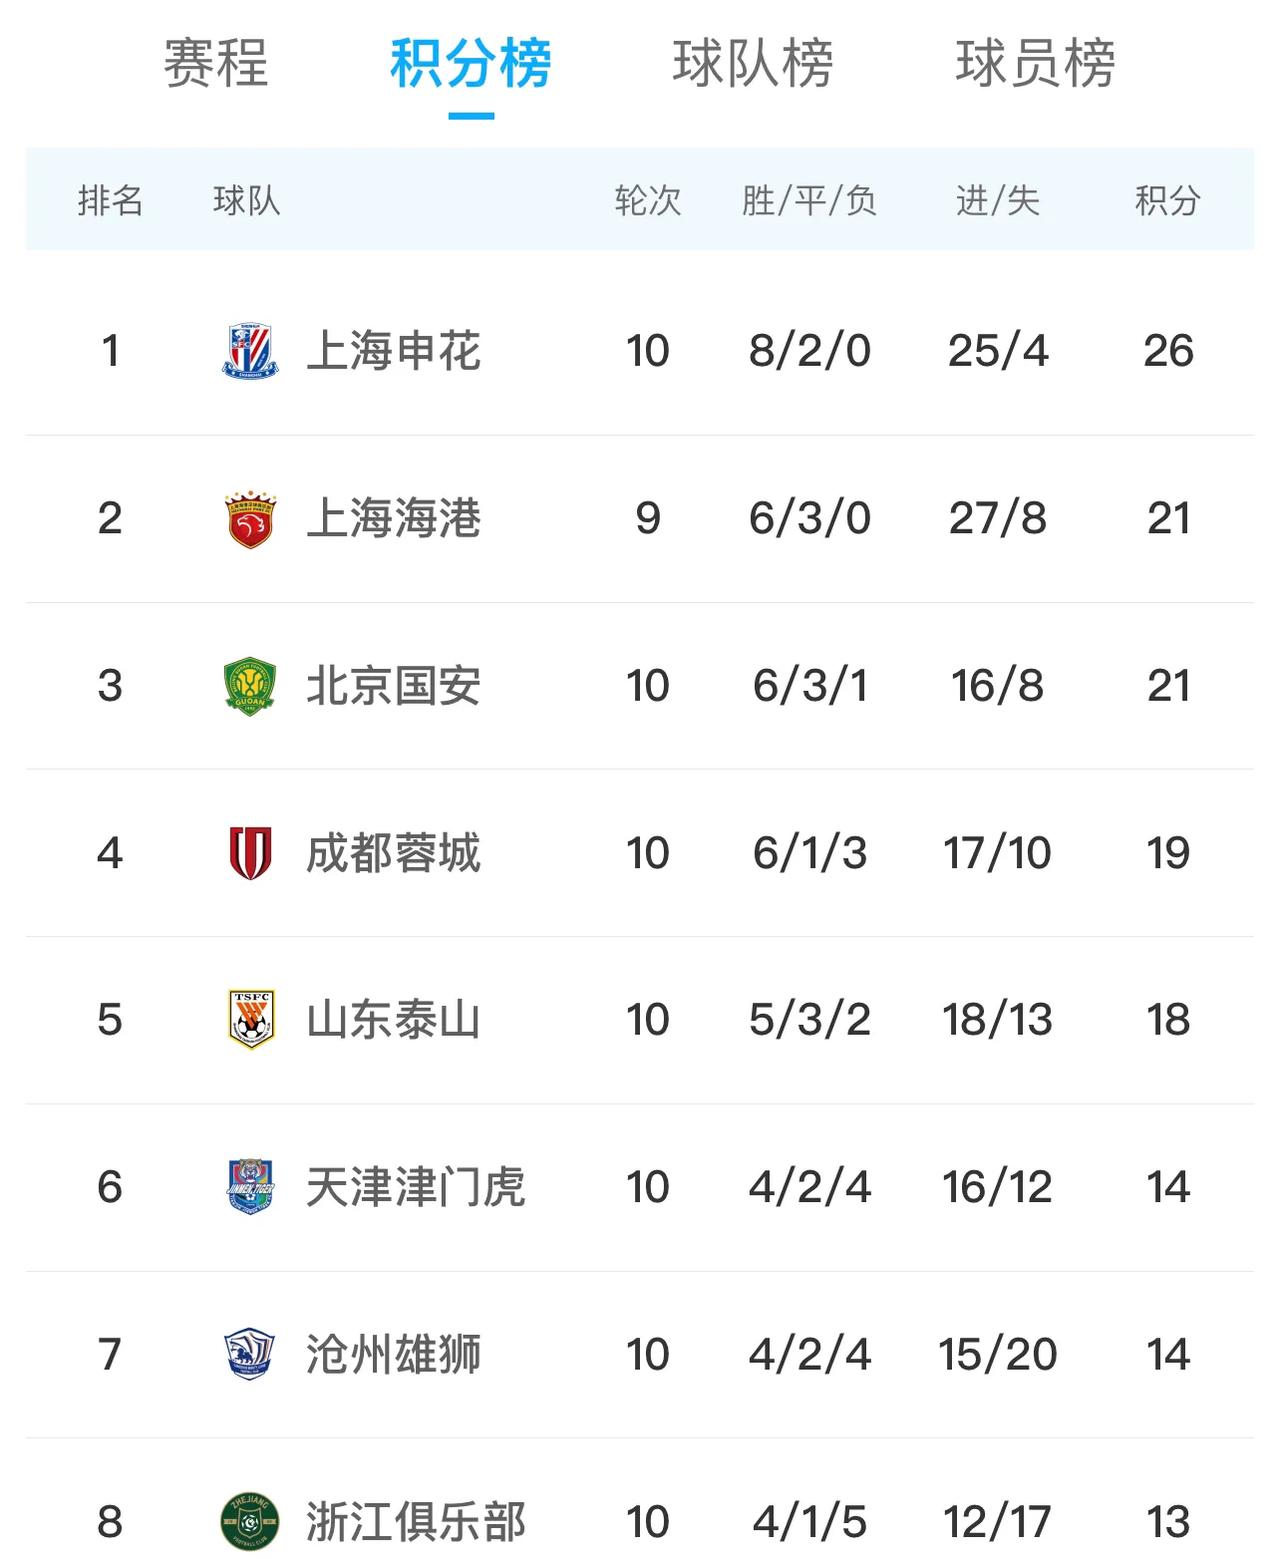Viewport: 1280px width, 1559px height.
Task: Open the 球员榜 player ranking tab
Action: coord(1035,63)
